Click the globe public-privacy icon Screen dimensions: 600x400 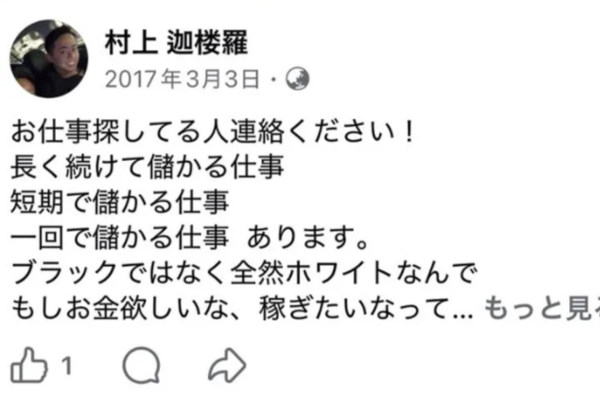click(298, 79)
